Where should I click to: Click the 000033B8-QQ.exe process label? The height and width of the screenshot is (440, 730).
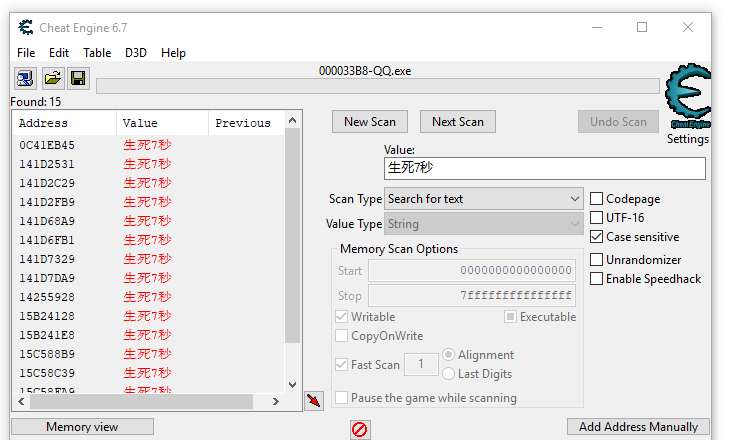(365, 71)
